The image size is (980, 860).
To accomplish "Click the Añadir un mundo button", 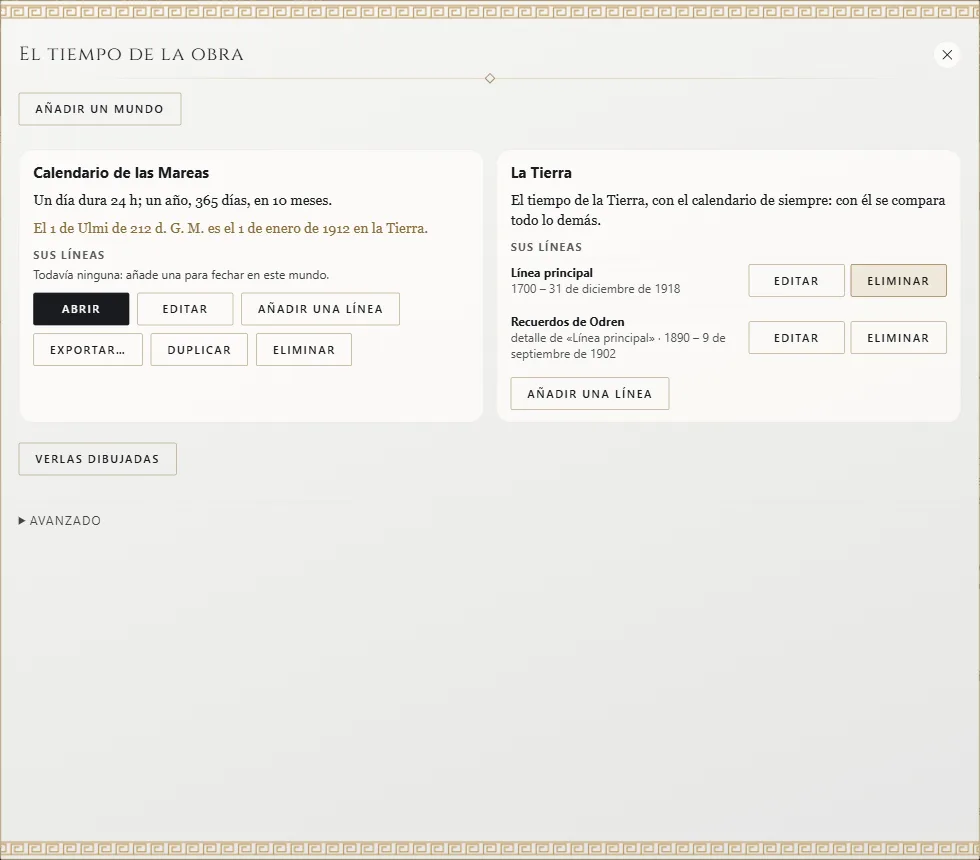I will point(100,109).
